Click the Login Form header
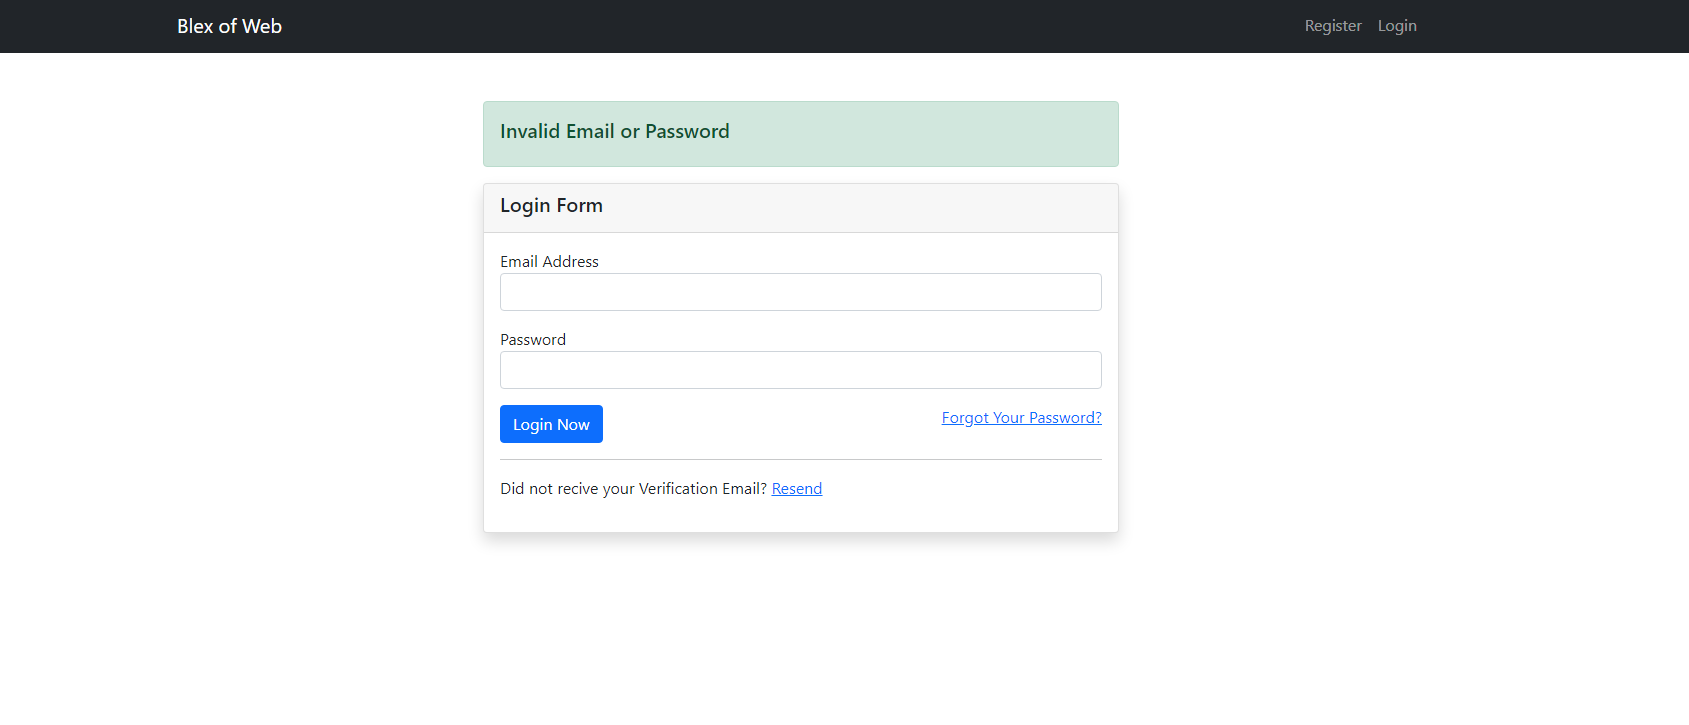1689x725 pixels. [x=551, y=206]
